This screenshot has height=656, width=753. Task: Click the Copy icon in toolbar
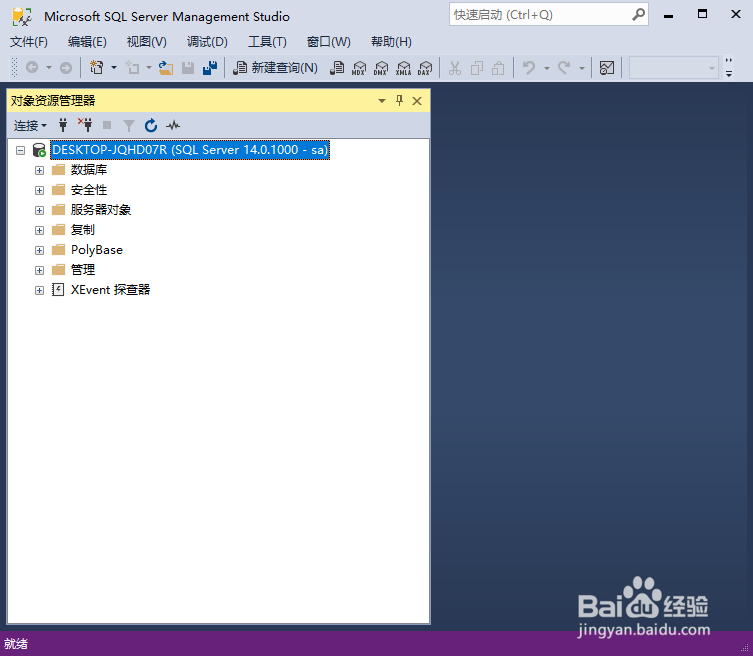pyautogui.click(x=476, y=68)
